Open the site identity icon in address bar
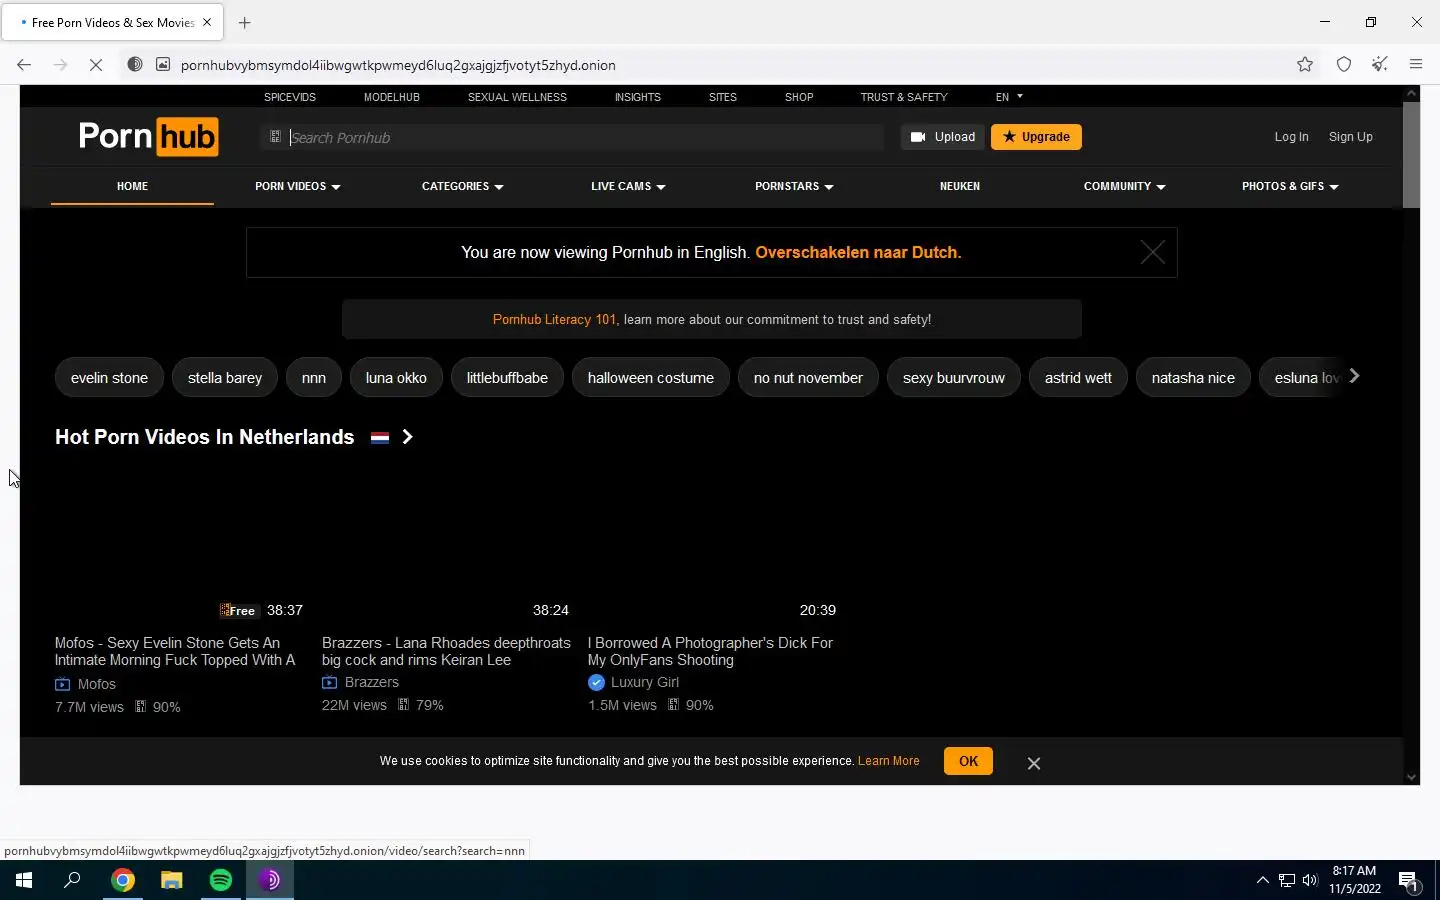Screen dimensions: 1440x900 point(163,65)
